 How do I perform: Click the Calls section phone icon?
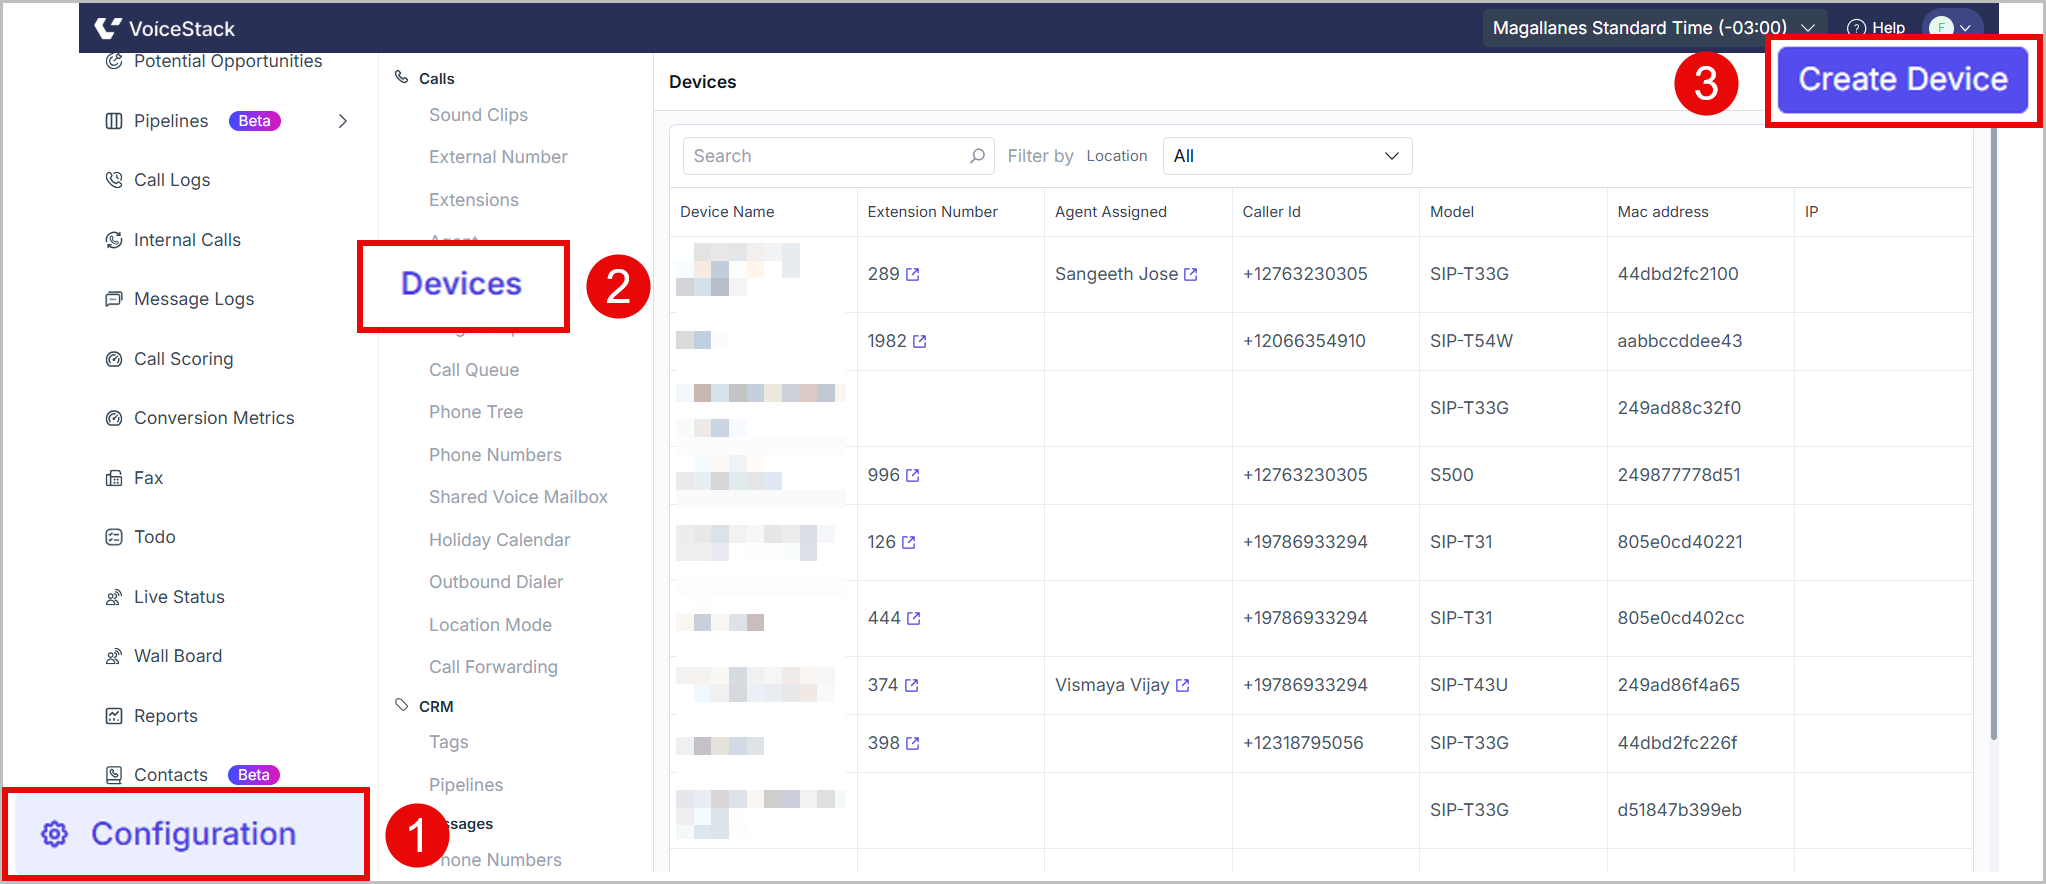[402, 77]
